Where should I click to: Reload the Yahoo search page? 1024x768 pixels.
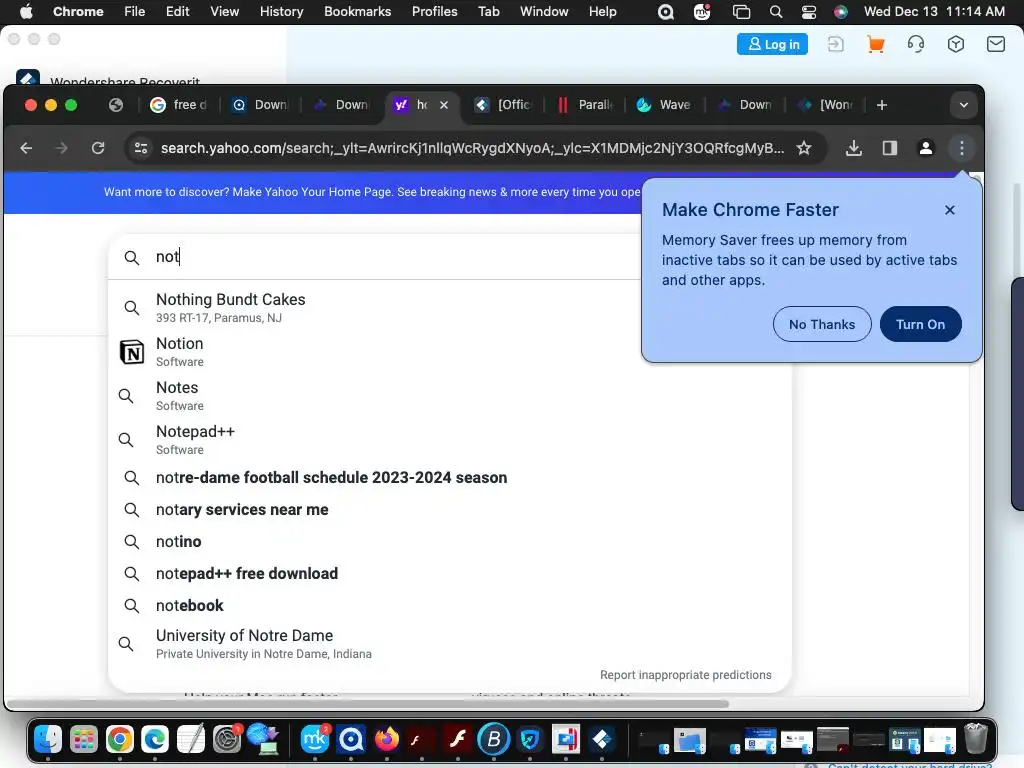click(x=98, y=148)
